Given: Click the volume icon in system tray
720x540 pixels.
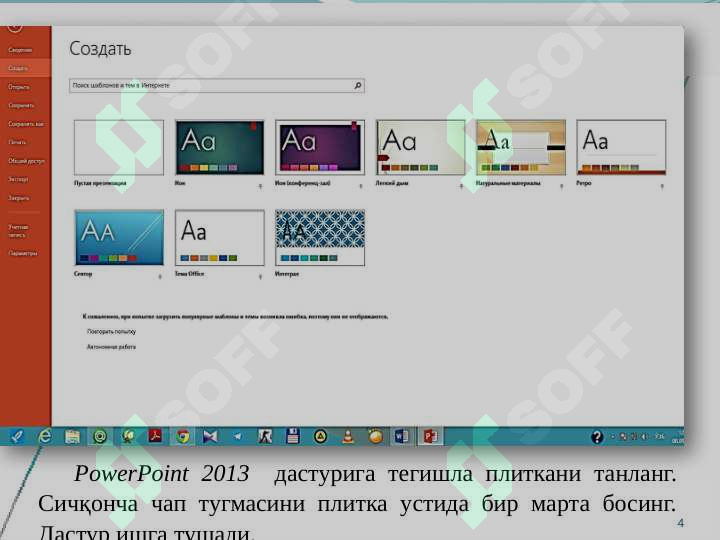Looking at the screenshot, I should (x=645, y=436).
